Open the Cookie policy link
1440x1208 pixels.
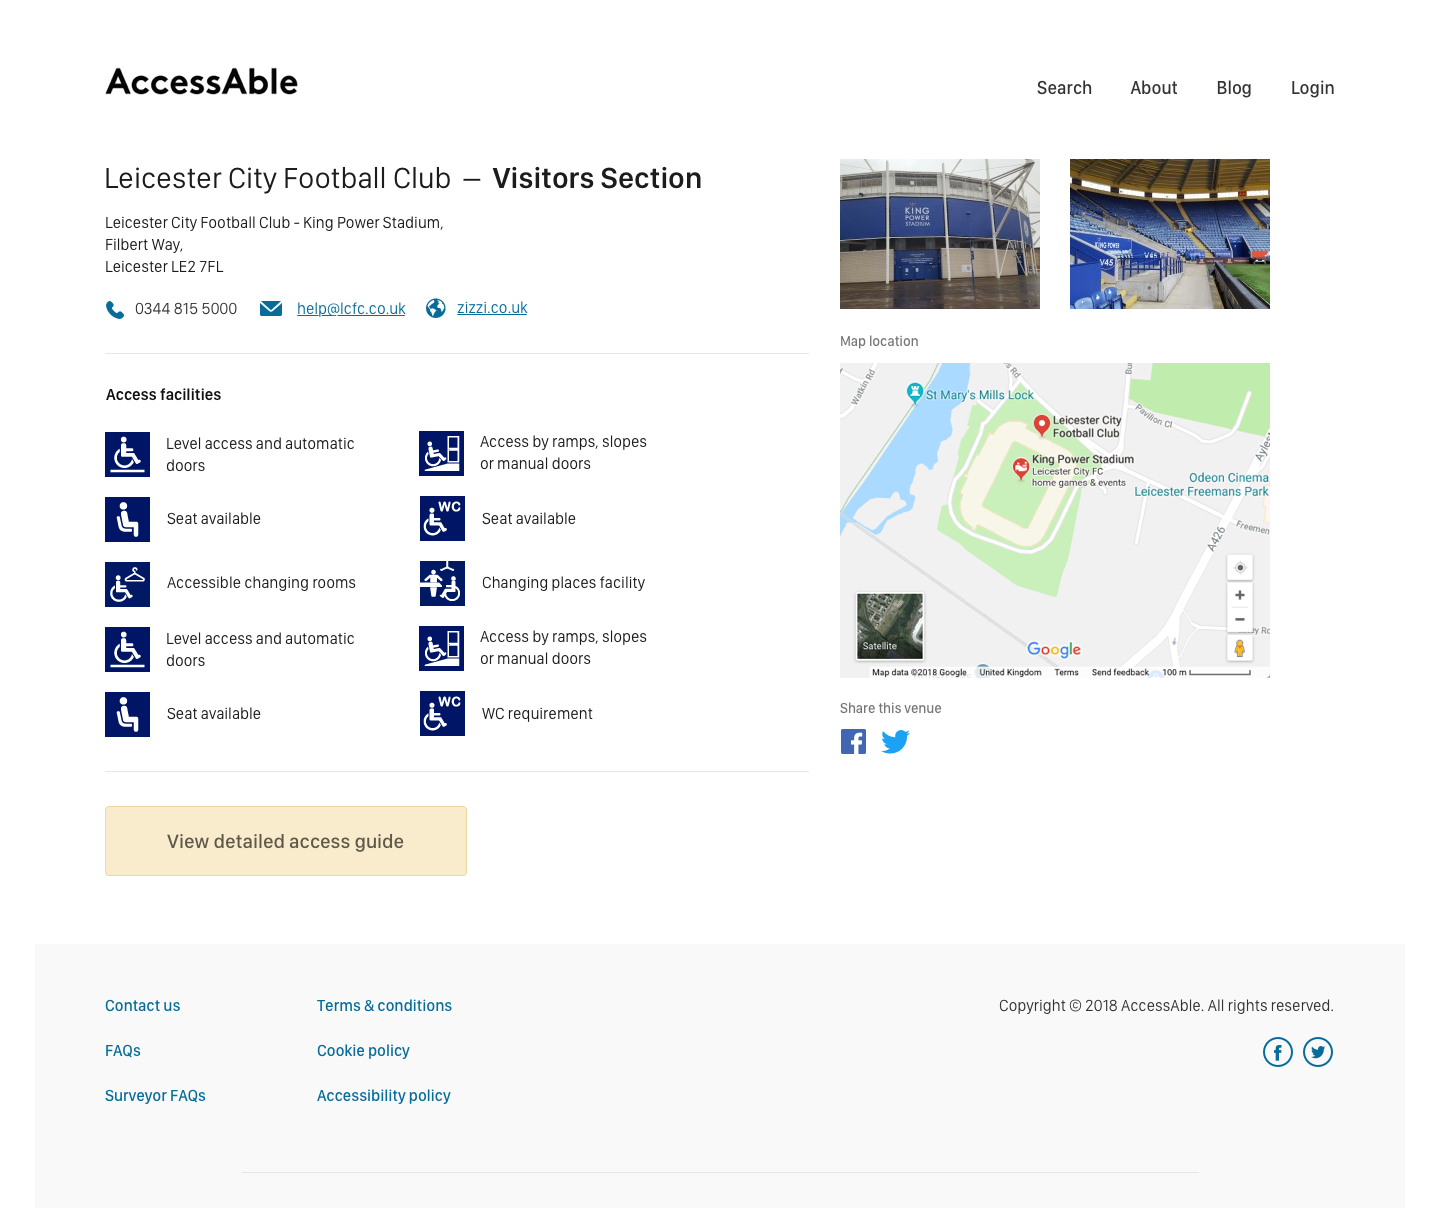363,1051
